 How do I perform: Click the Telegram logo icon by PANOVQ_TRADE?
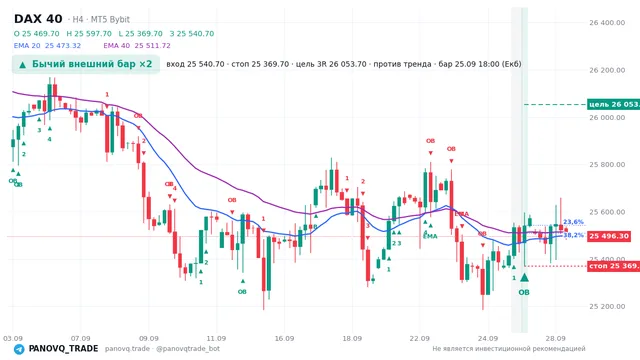click(x=19, y=349)
